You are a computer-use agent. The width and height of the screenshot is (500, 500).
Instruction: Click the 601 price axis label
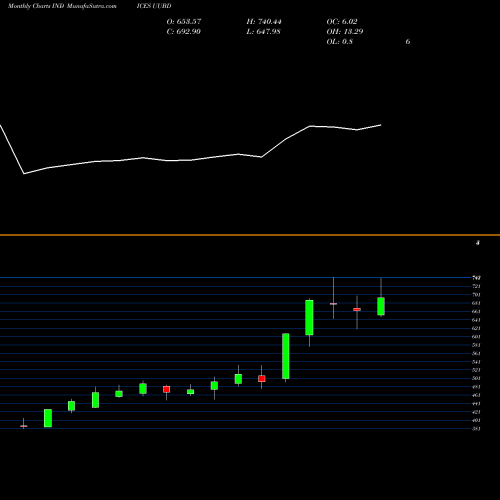[x=476, y=337]
